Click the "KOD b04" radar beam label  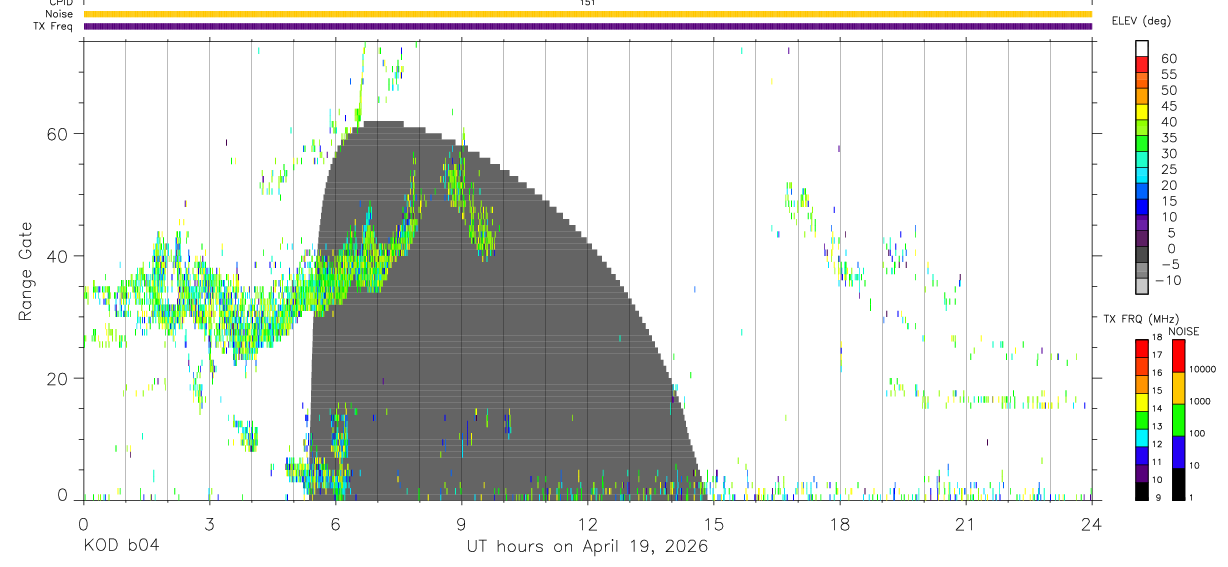click(120, 546)
